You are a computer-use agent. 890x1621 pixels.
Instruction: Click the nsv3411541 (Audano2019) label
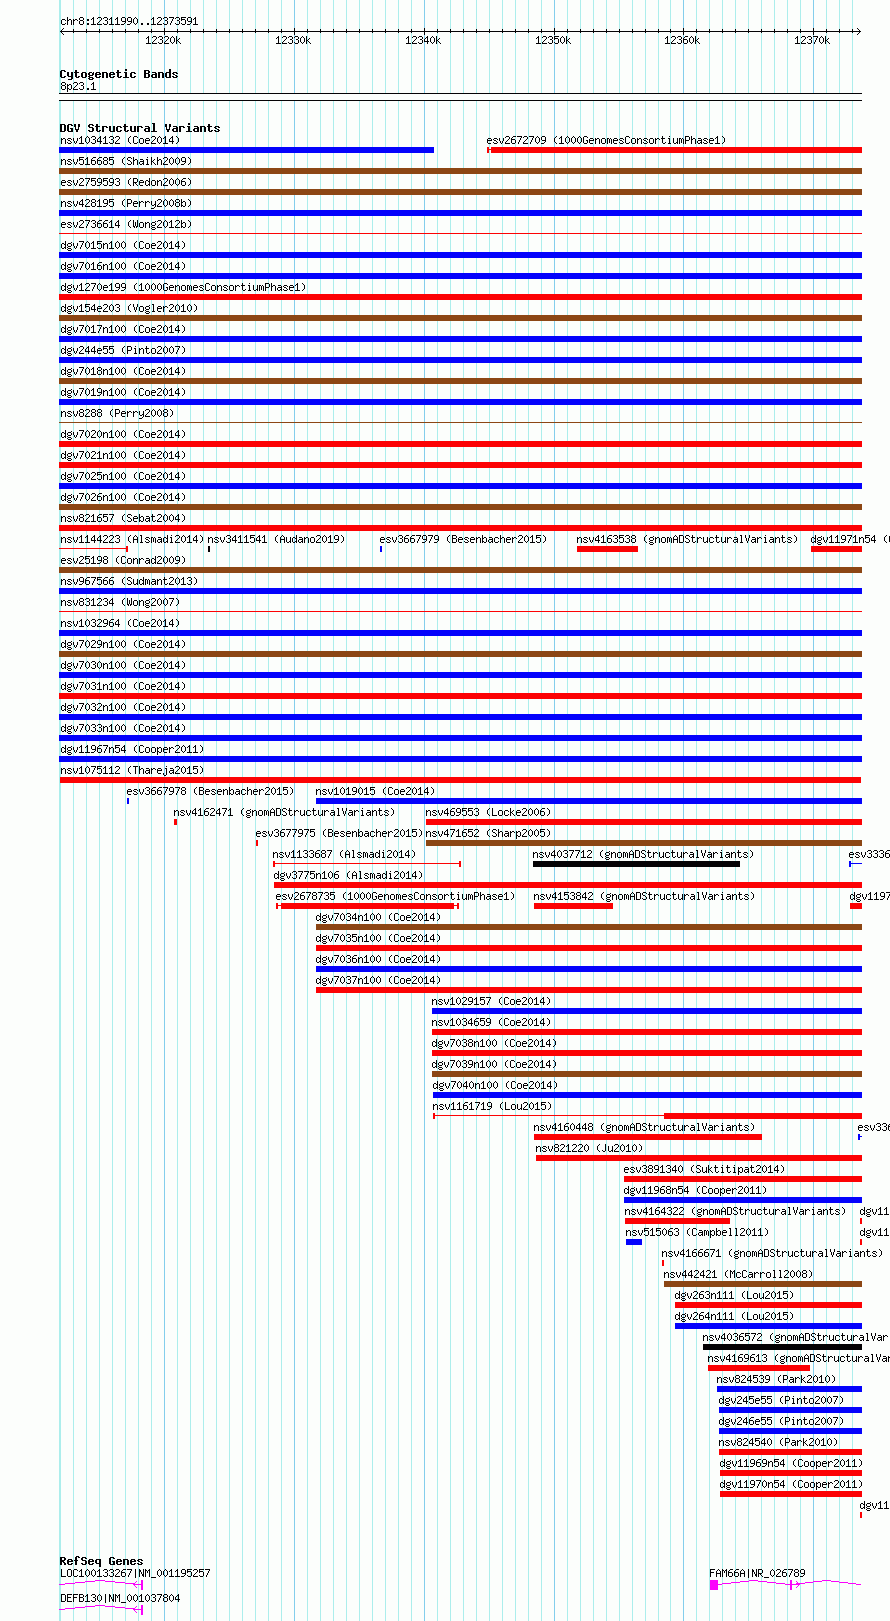pyautogui.click(x=276, y=539)
